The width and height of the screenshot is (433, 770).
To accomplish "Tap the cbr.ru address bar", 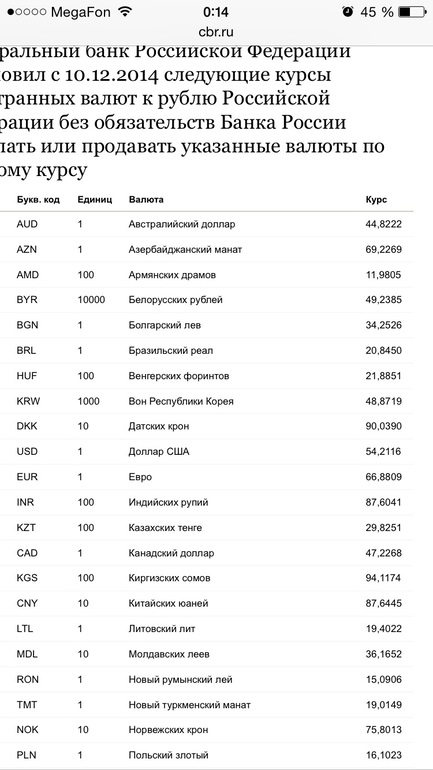I will pyautogui.click(x=216, y=32).
